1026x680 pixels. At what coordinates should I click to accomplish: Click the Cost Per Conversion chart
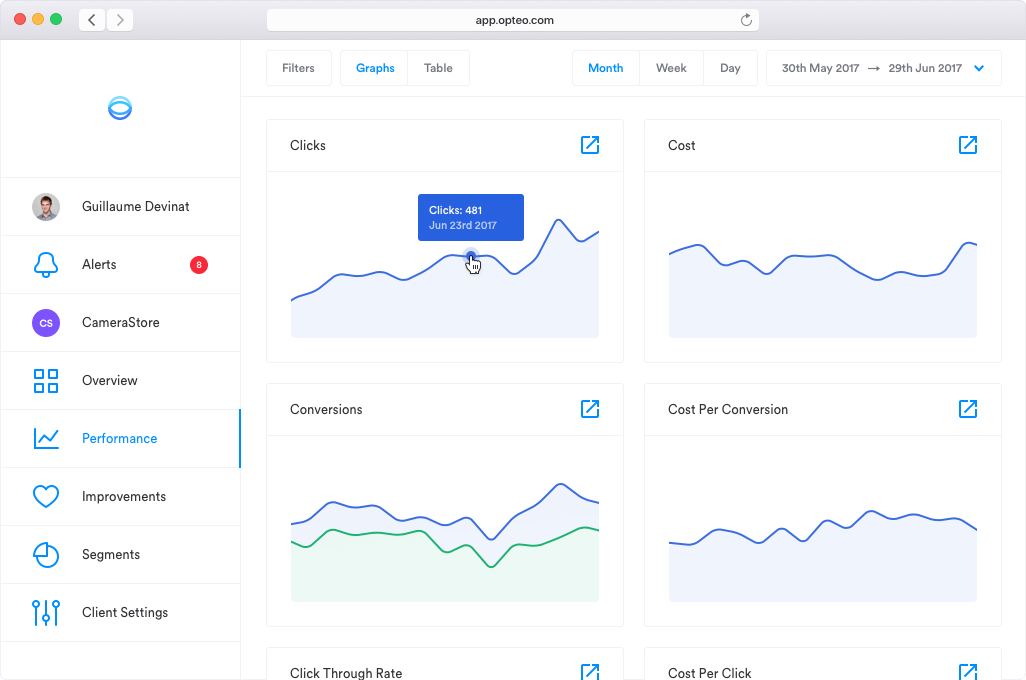[823, 556]
